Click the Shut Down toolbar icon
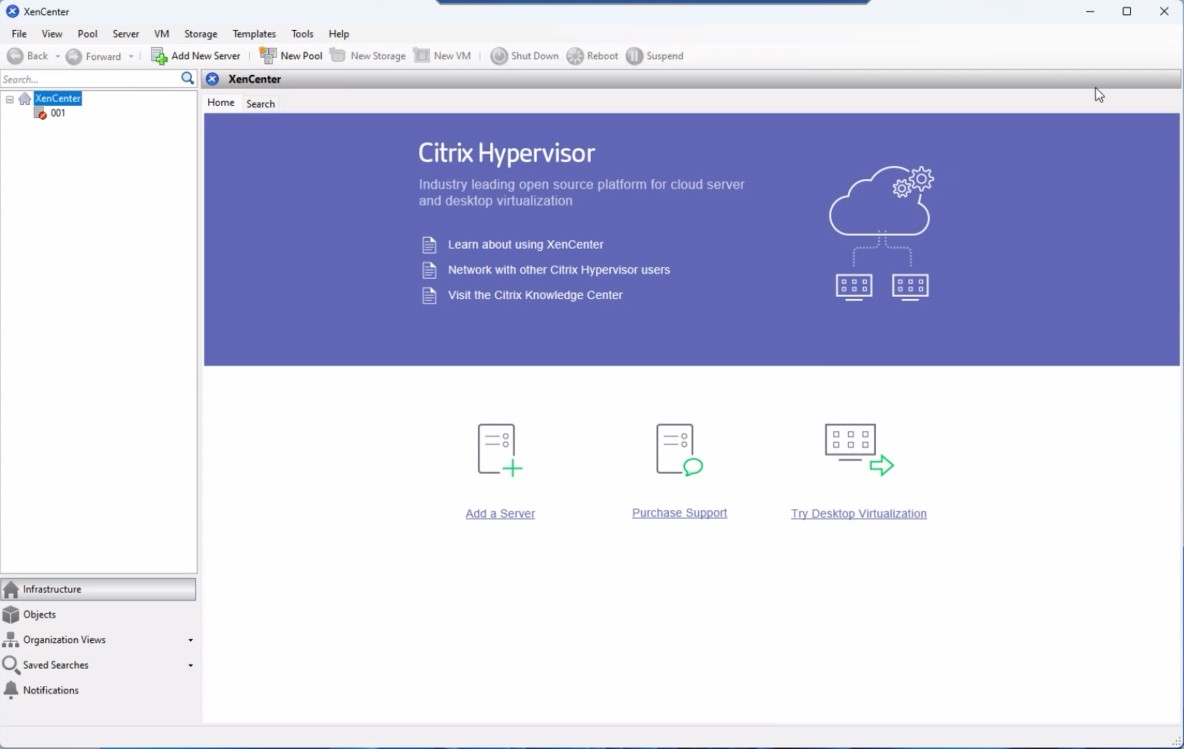 499,55
